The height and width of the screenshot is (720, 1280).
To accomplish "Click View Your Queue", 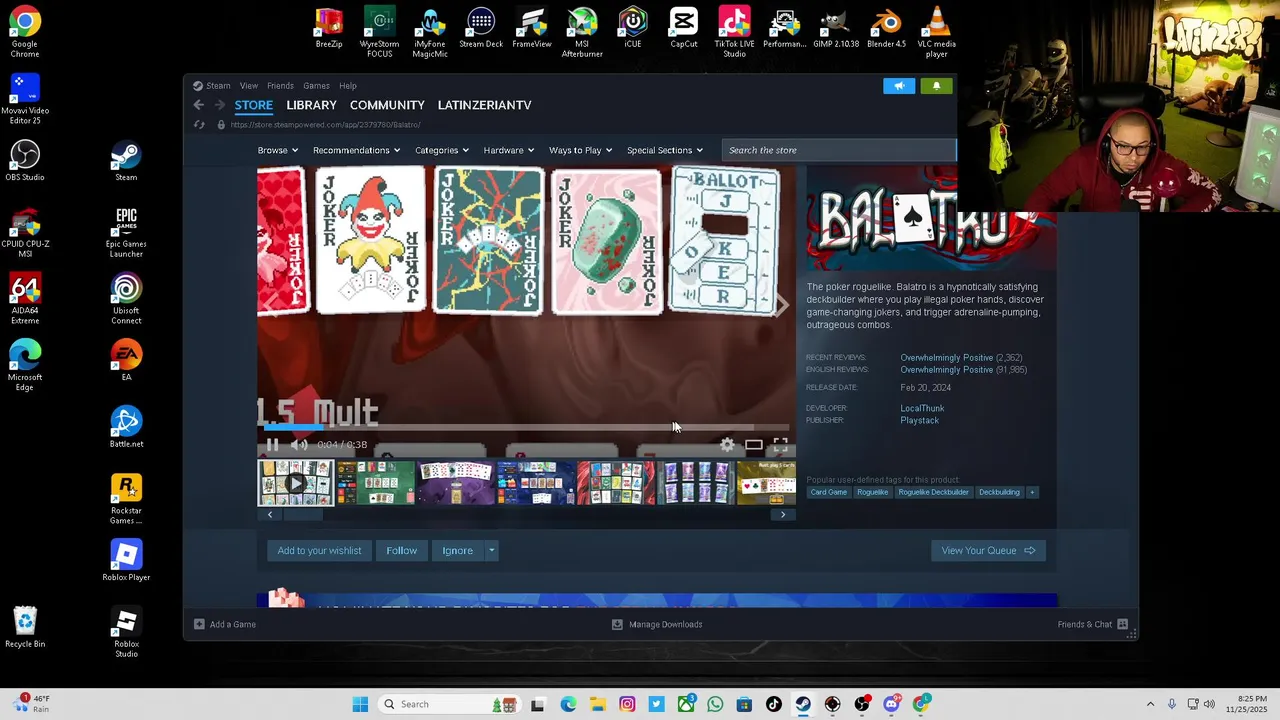I will (x=988, y=550).
